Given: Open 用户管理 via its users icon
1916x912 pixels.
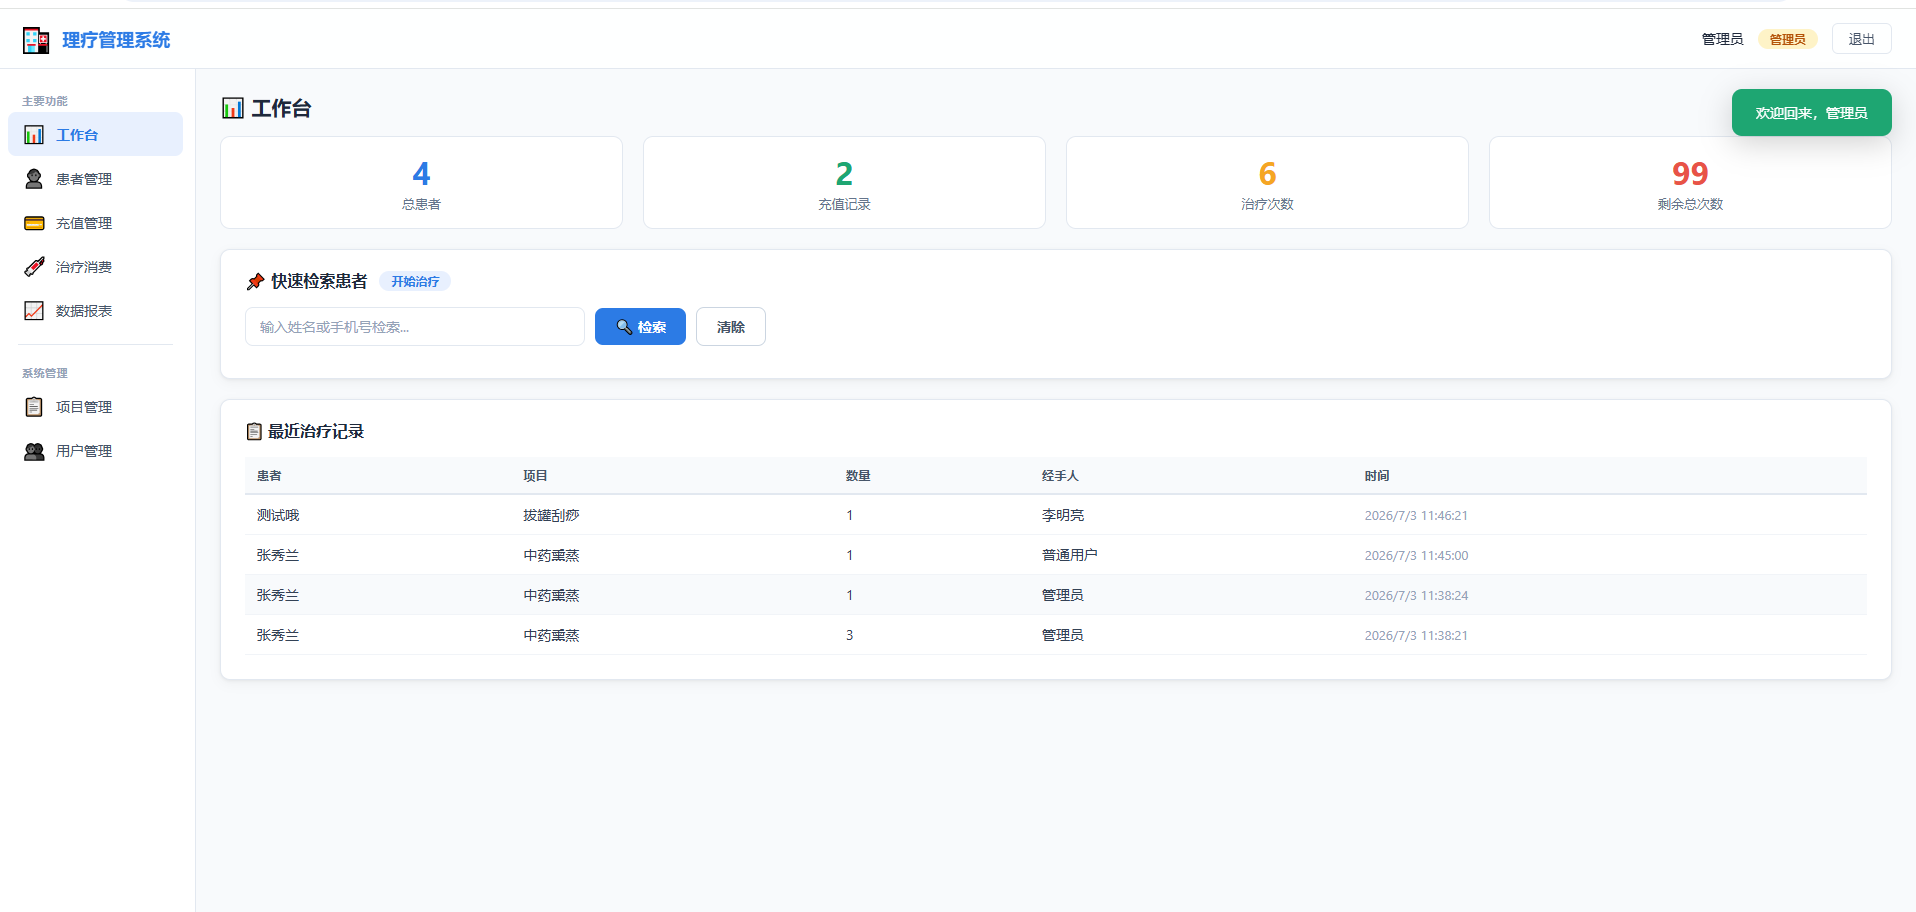Looking at the screenshot, I should (34, 451).
